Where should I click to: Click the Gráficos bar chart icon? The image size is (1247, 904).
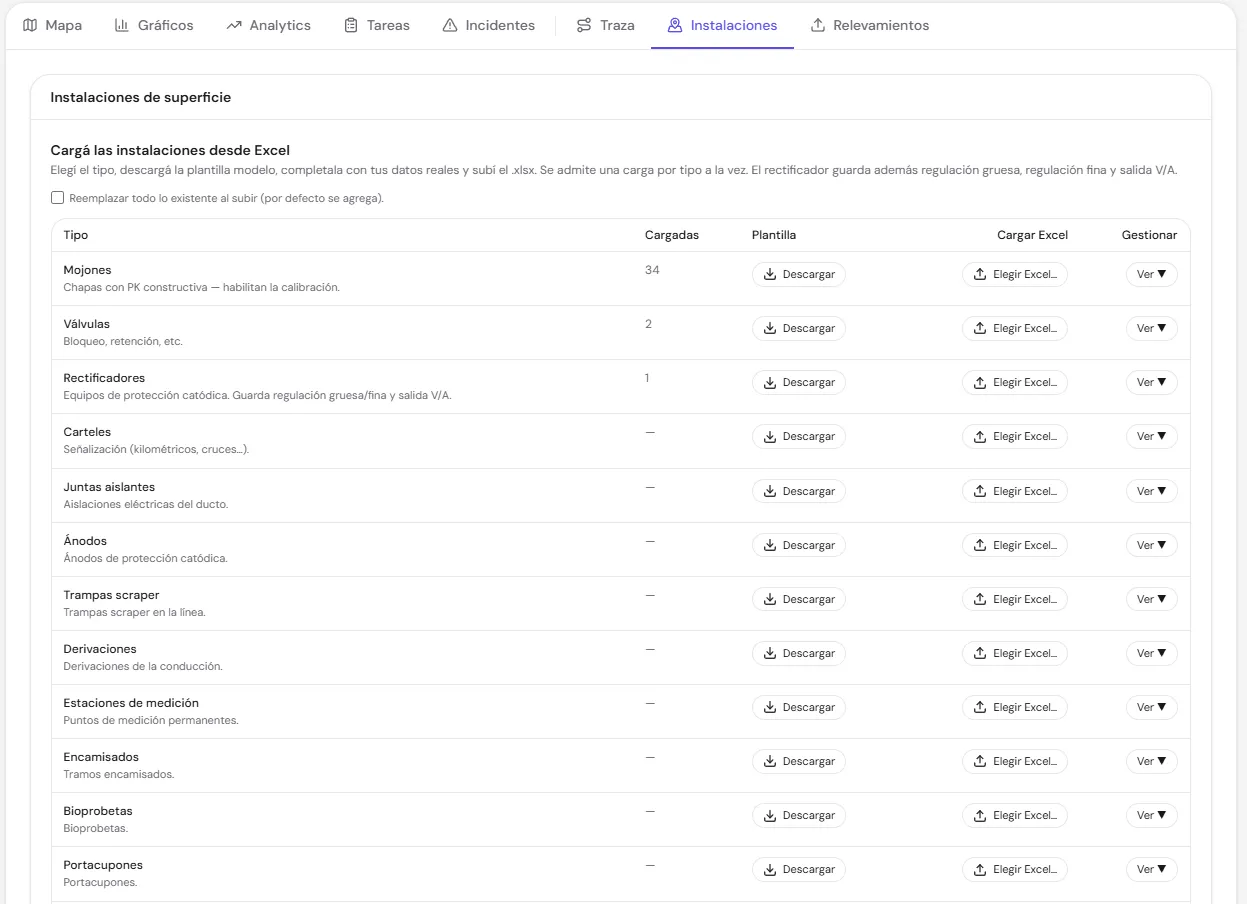pos(121,25)
